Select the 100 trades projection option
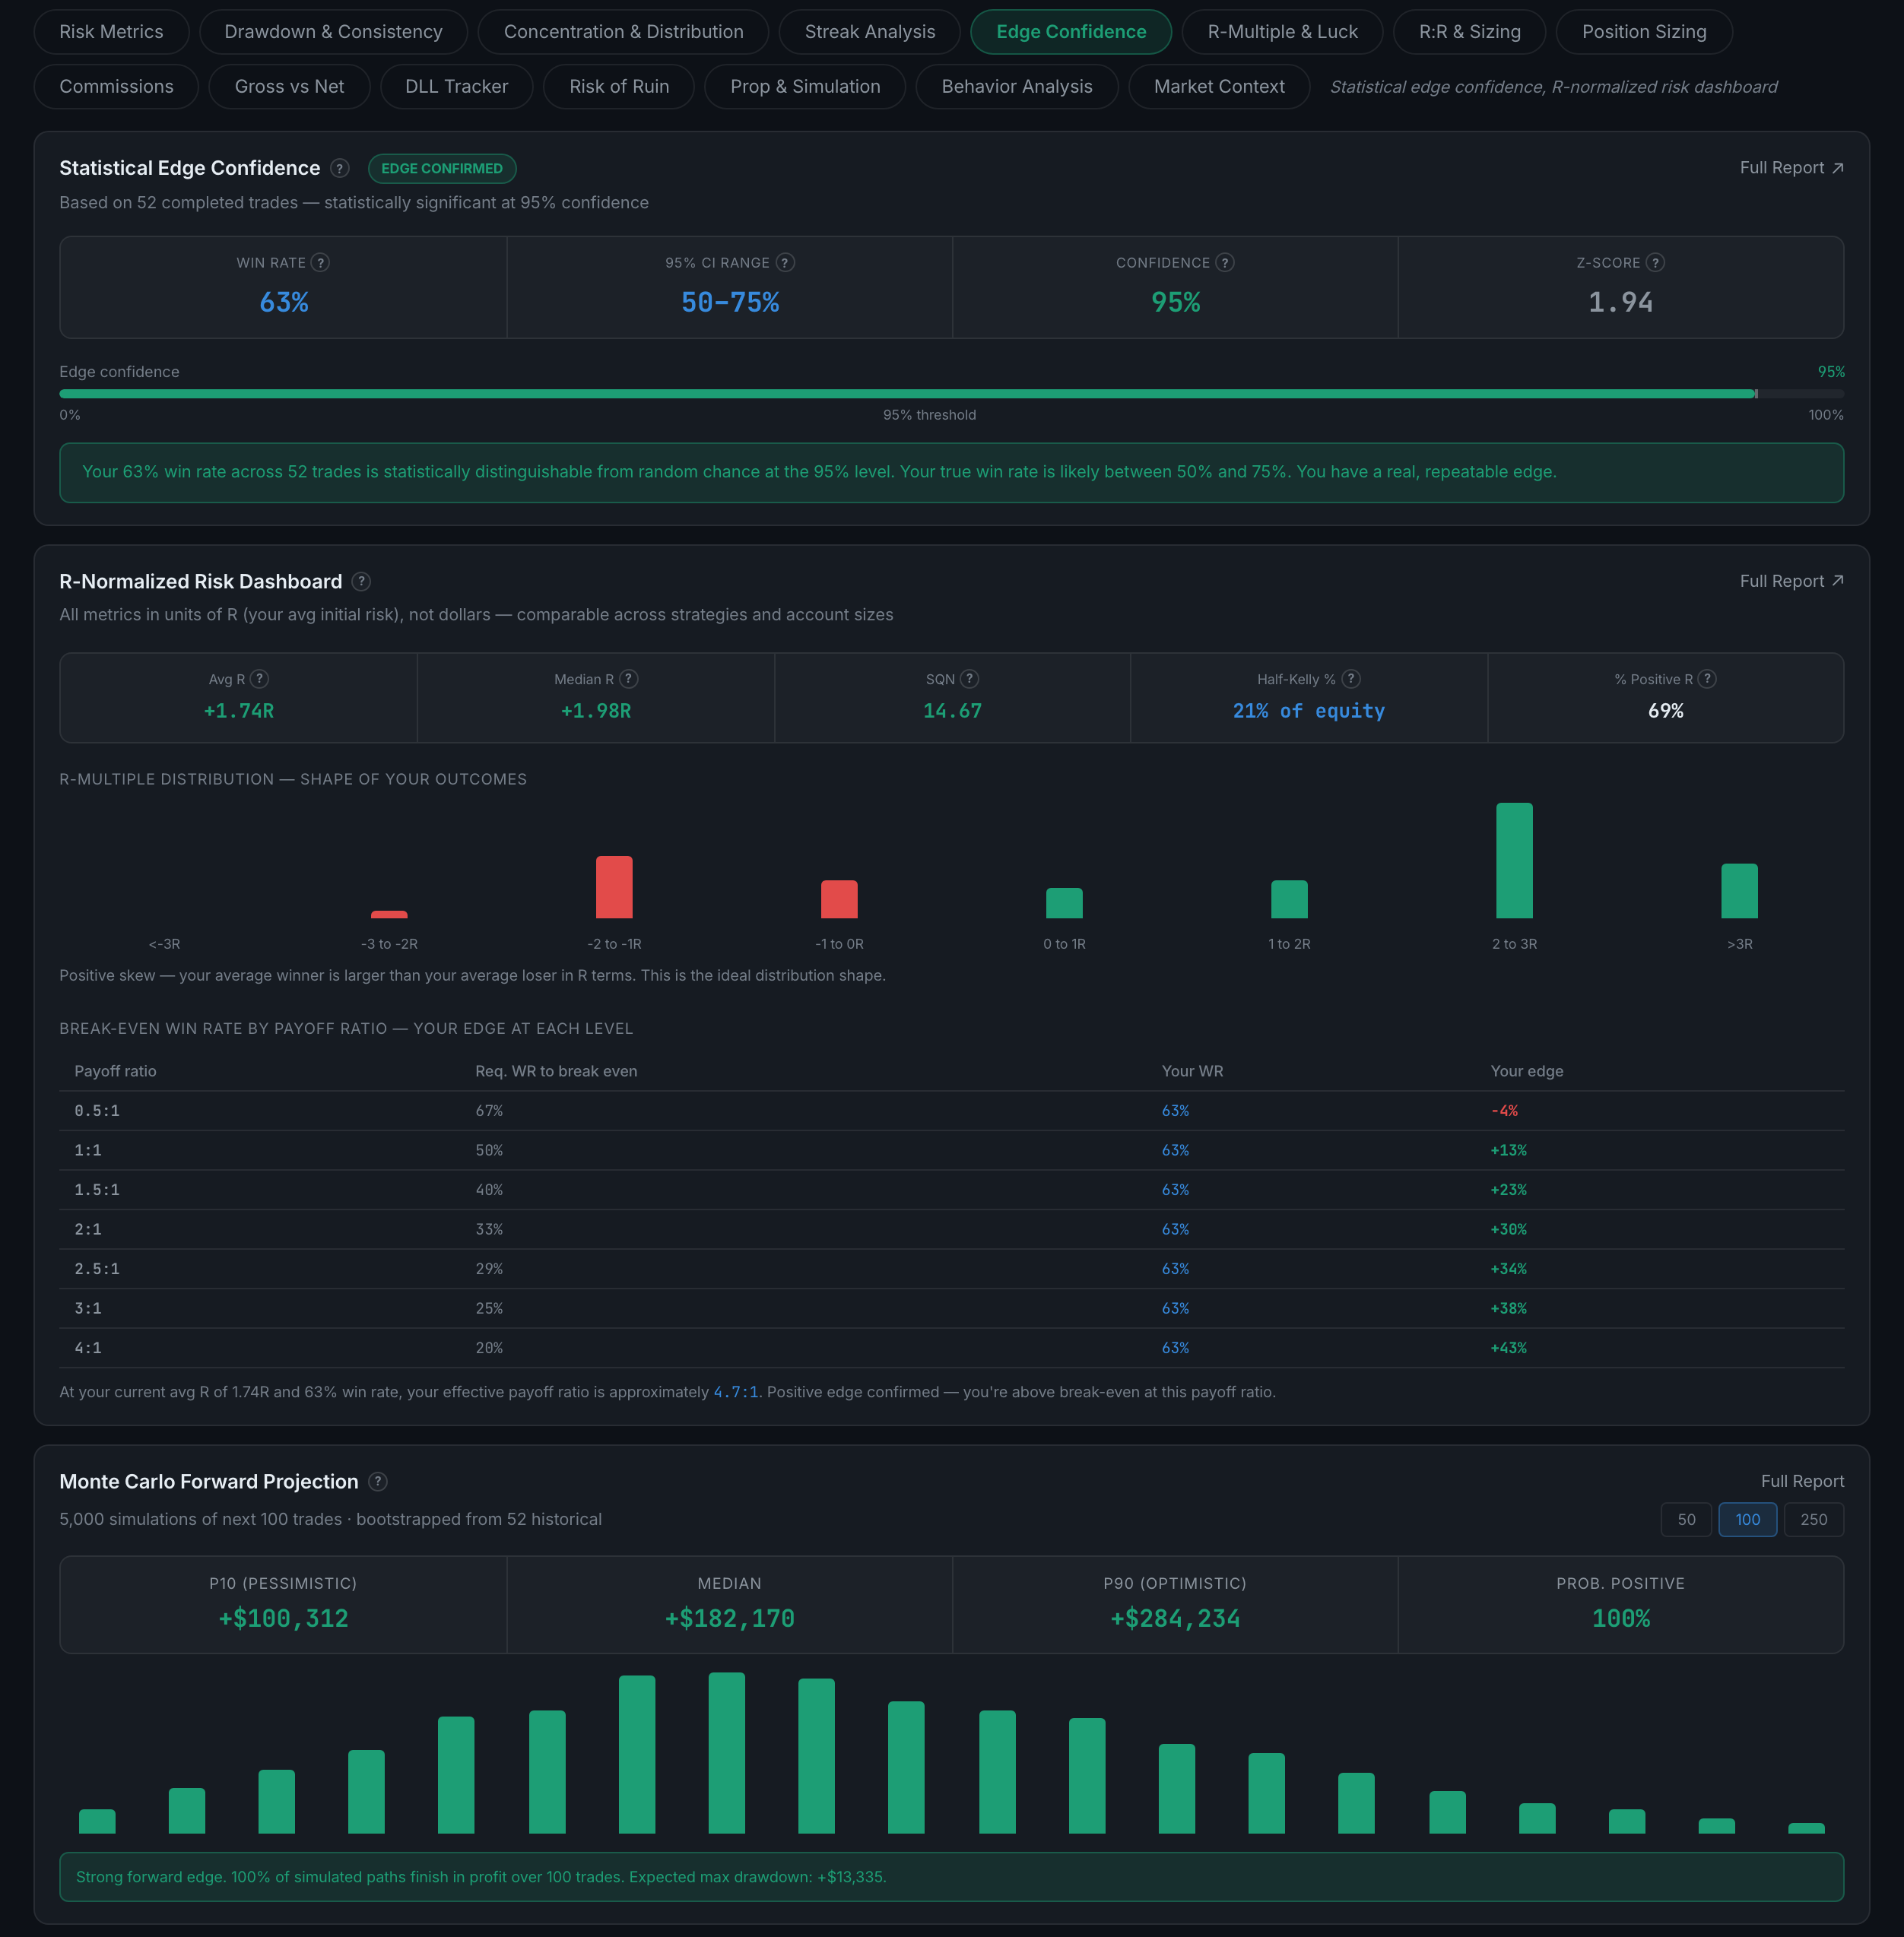 pyautogui.click(x=1747, y=1519)
